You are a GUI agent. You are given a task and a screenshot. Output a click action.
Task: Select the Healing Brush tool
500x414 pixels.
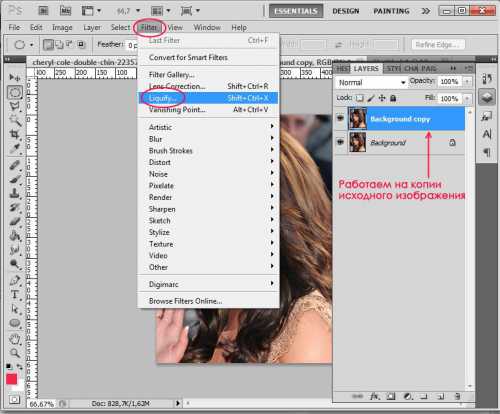(x=15, y=165)
